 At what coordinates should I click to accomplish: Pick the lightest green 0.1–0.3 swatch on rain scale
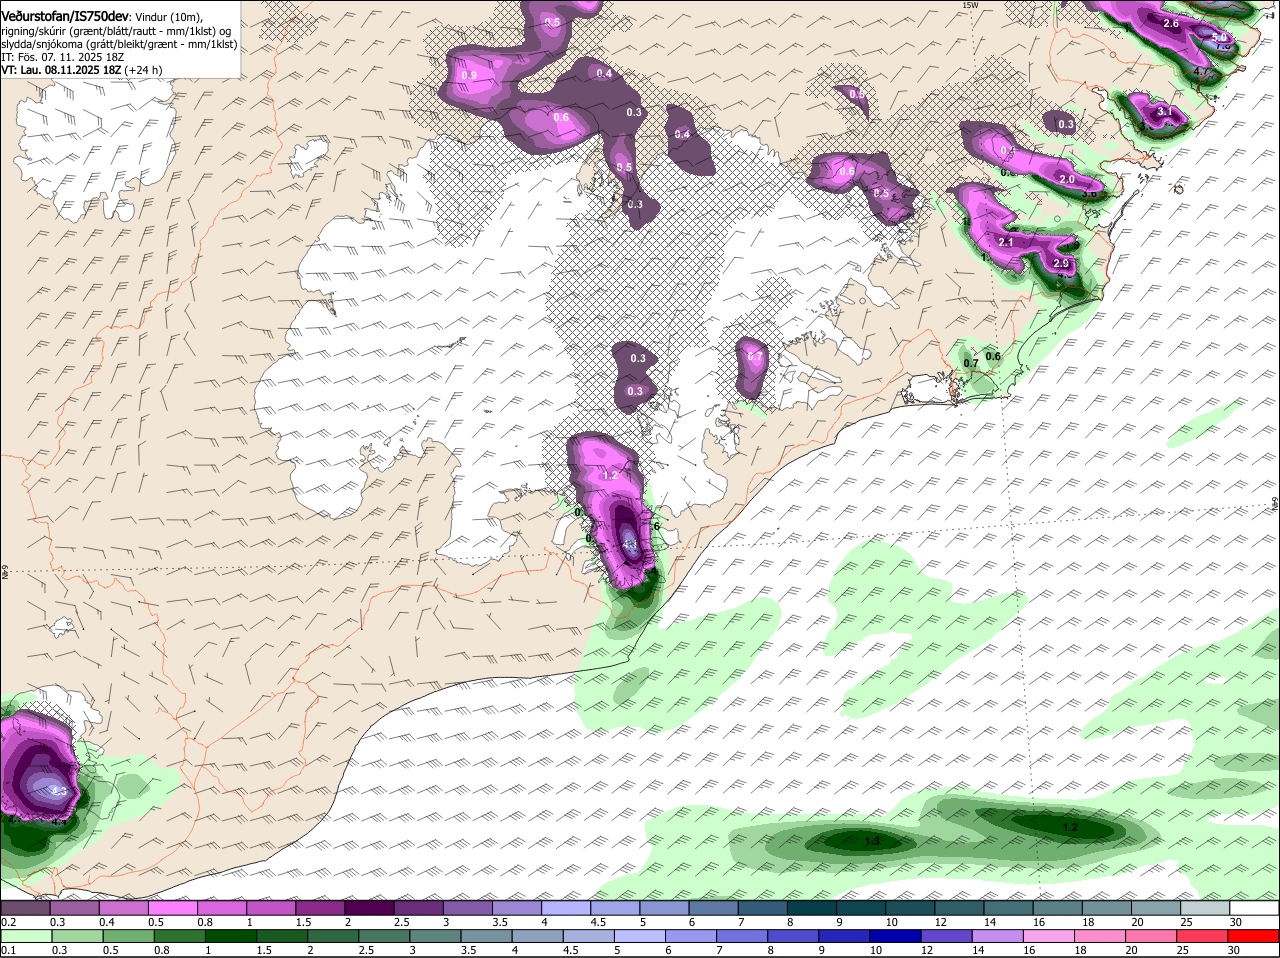click(x=25, y=937)
